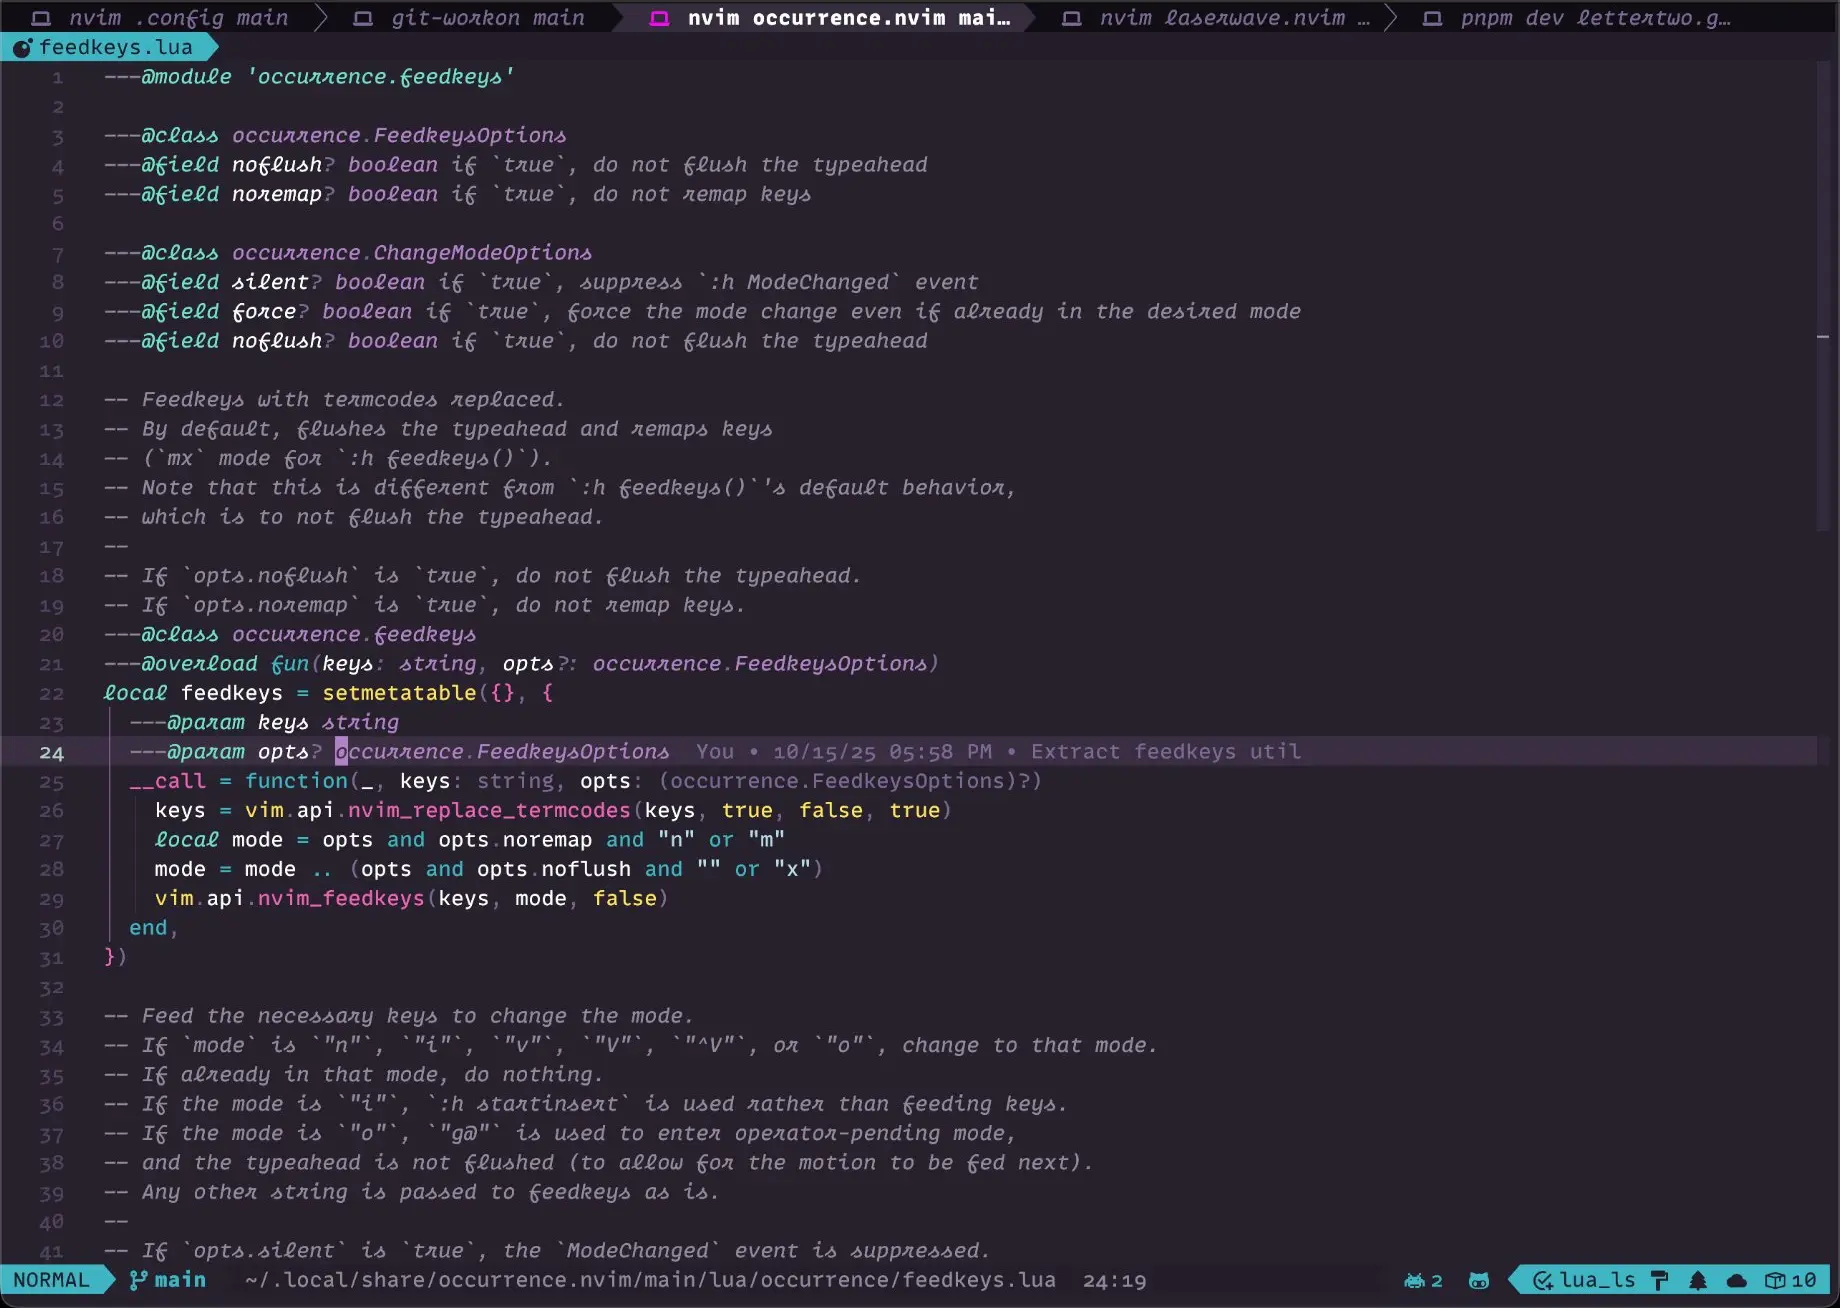Click the comment 'Feedkeys with termcodes replaced.'
1840x1308 pixels.
[x=353, y=399]
